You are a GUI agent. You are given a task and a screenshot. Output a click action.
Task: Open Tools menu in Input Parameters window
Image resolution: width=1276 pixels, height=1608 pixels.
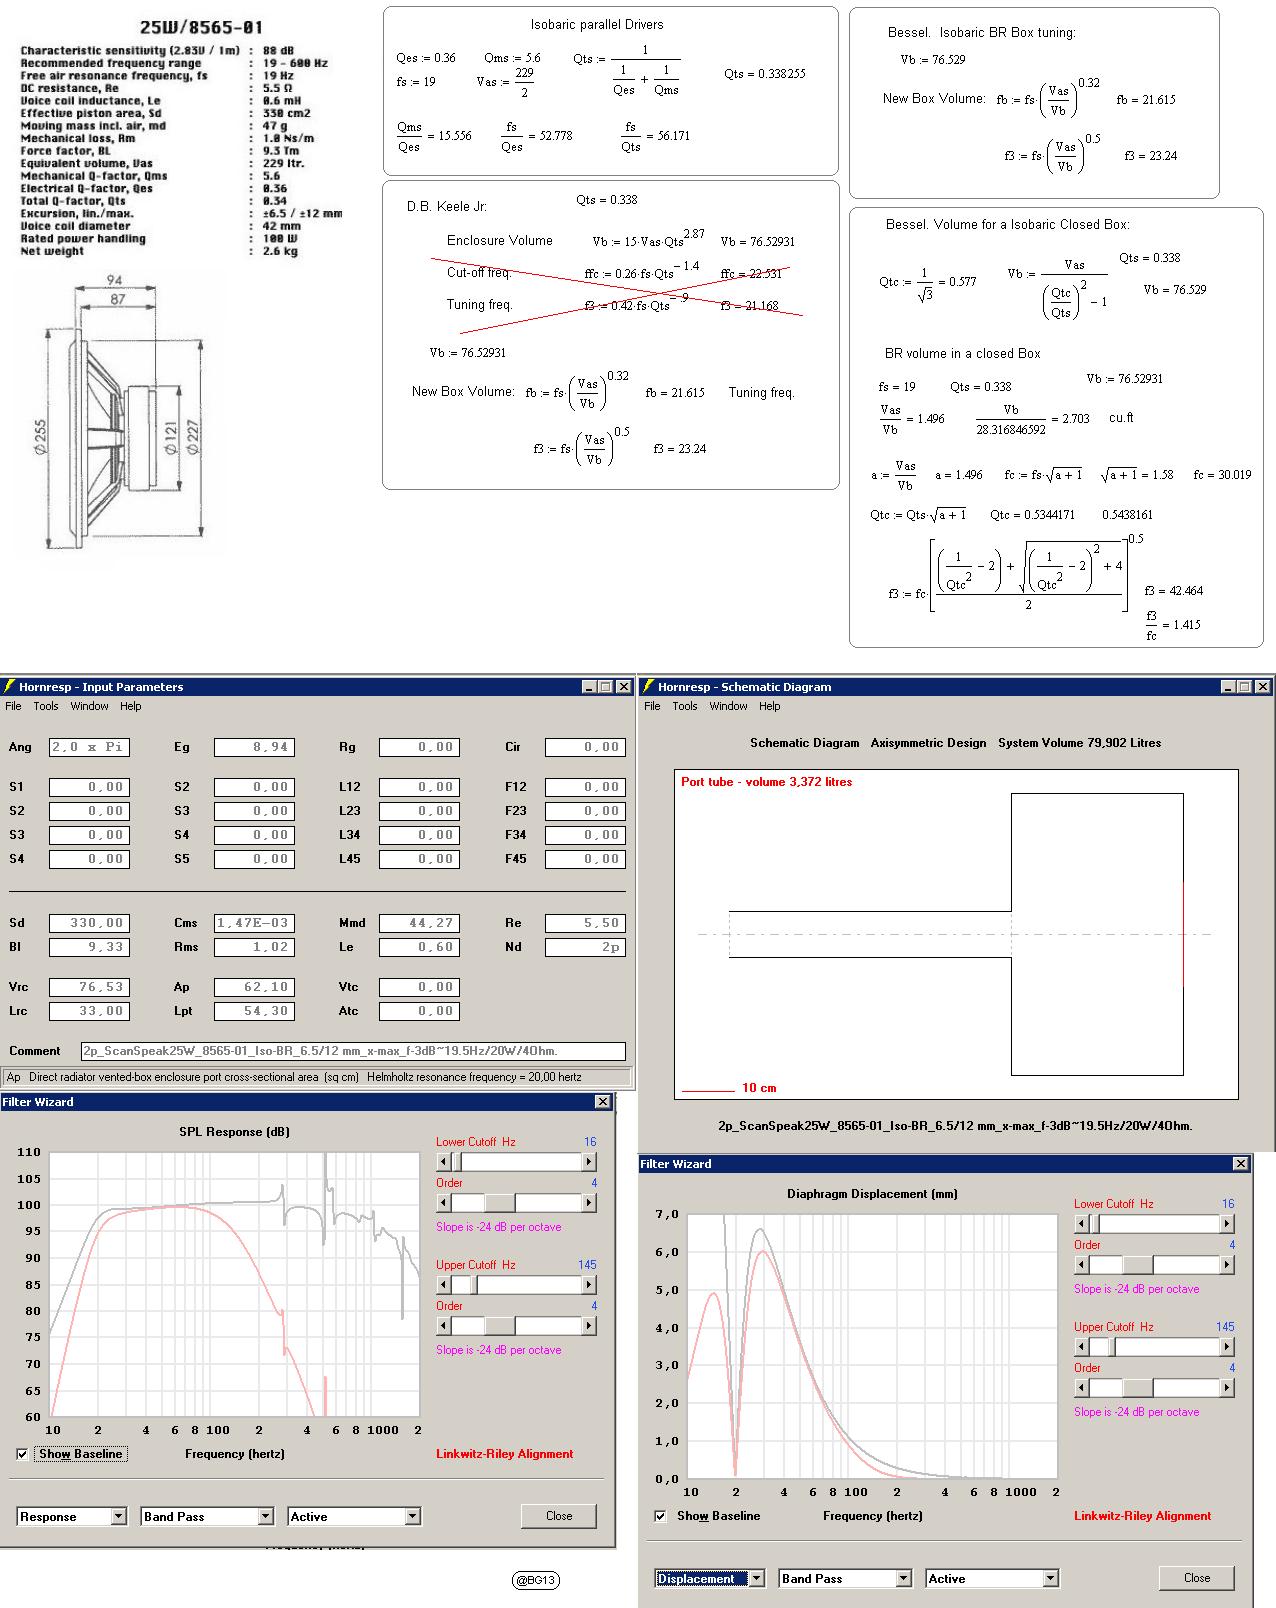pos(46,706)
